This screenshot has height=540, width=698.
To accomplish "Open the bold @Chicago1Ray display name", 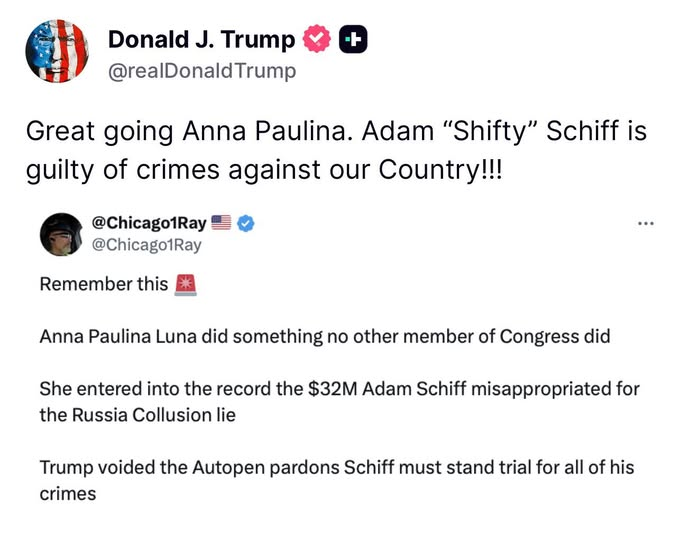I will click(x=148, y=224).
